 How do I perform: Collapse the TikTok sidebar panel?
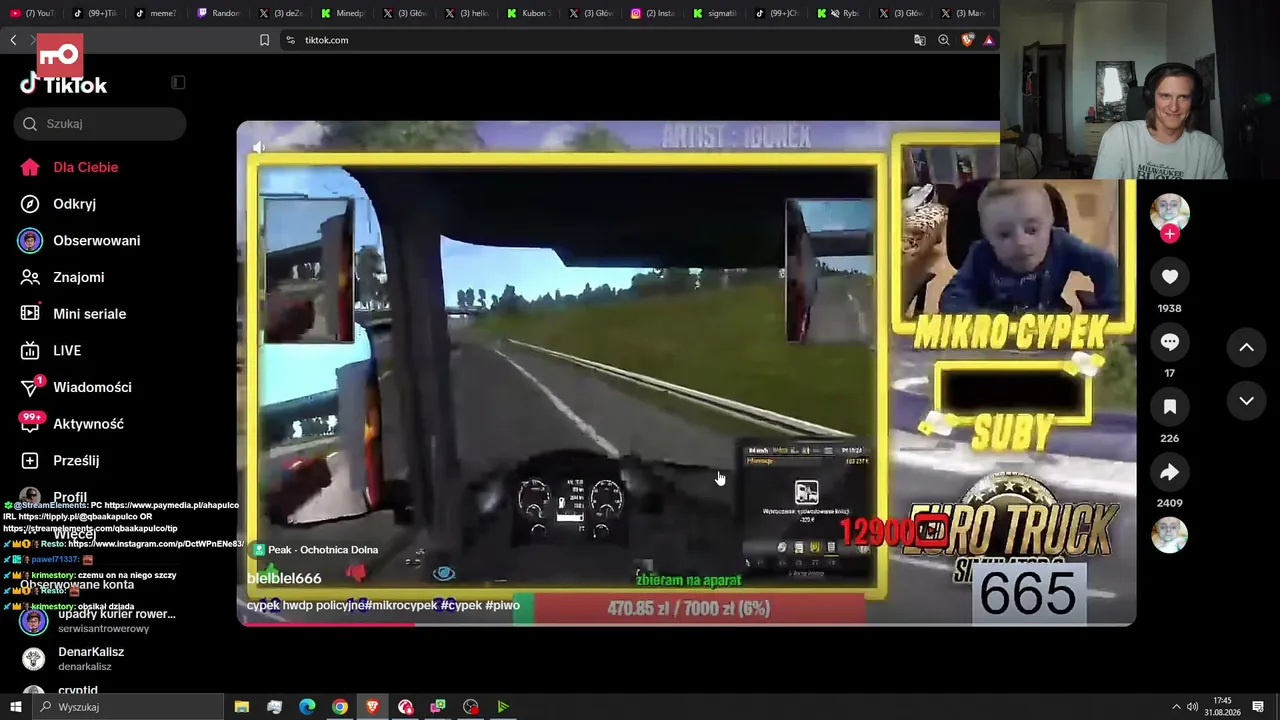tap(178, 83)
